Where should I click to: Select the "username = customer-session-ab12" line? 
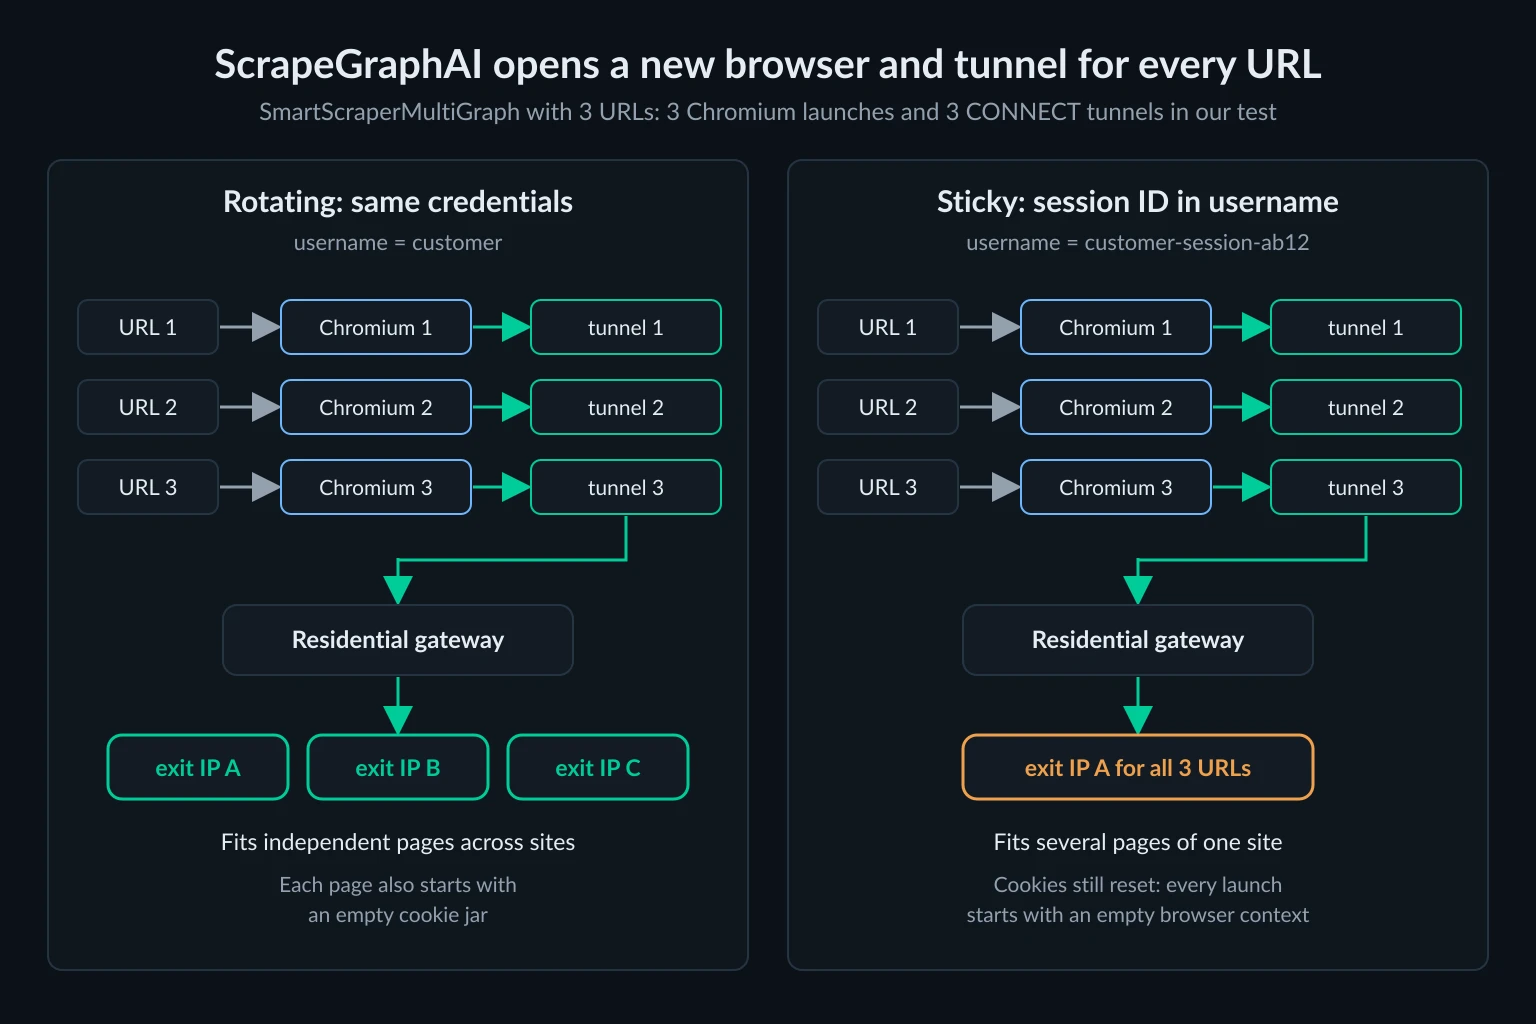coord(1138,243)
